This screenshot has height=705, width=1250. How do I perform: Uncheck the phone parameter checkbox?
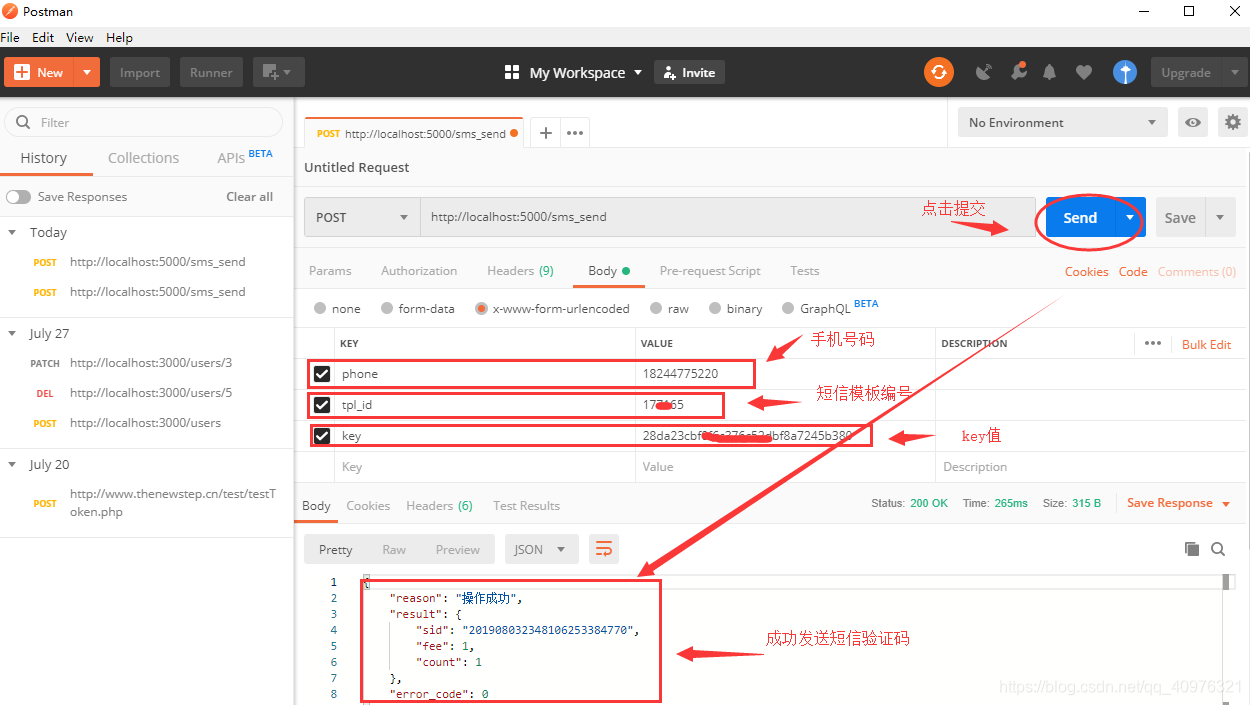pyautogui.click(x=322, y=374)
